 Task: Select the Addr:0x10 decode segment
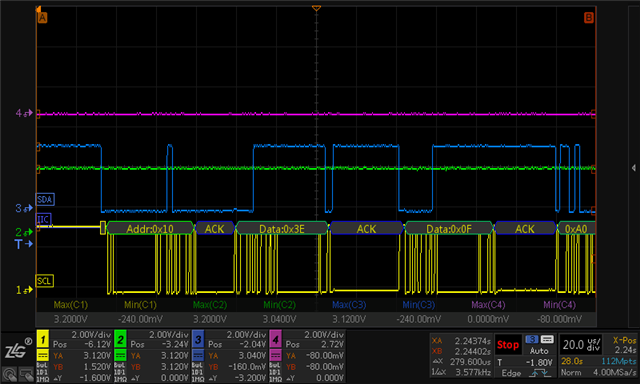[x=150, y=229]
